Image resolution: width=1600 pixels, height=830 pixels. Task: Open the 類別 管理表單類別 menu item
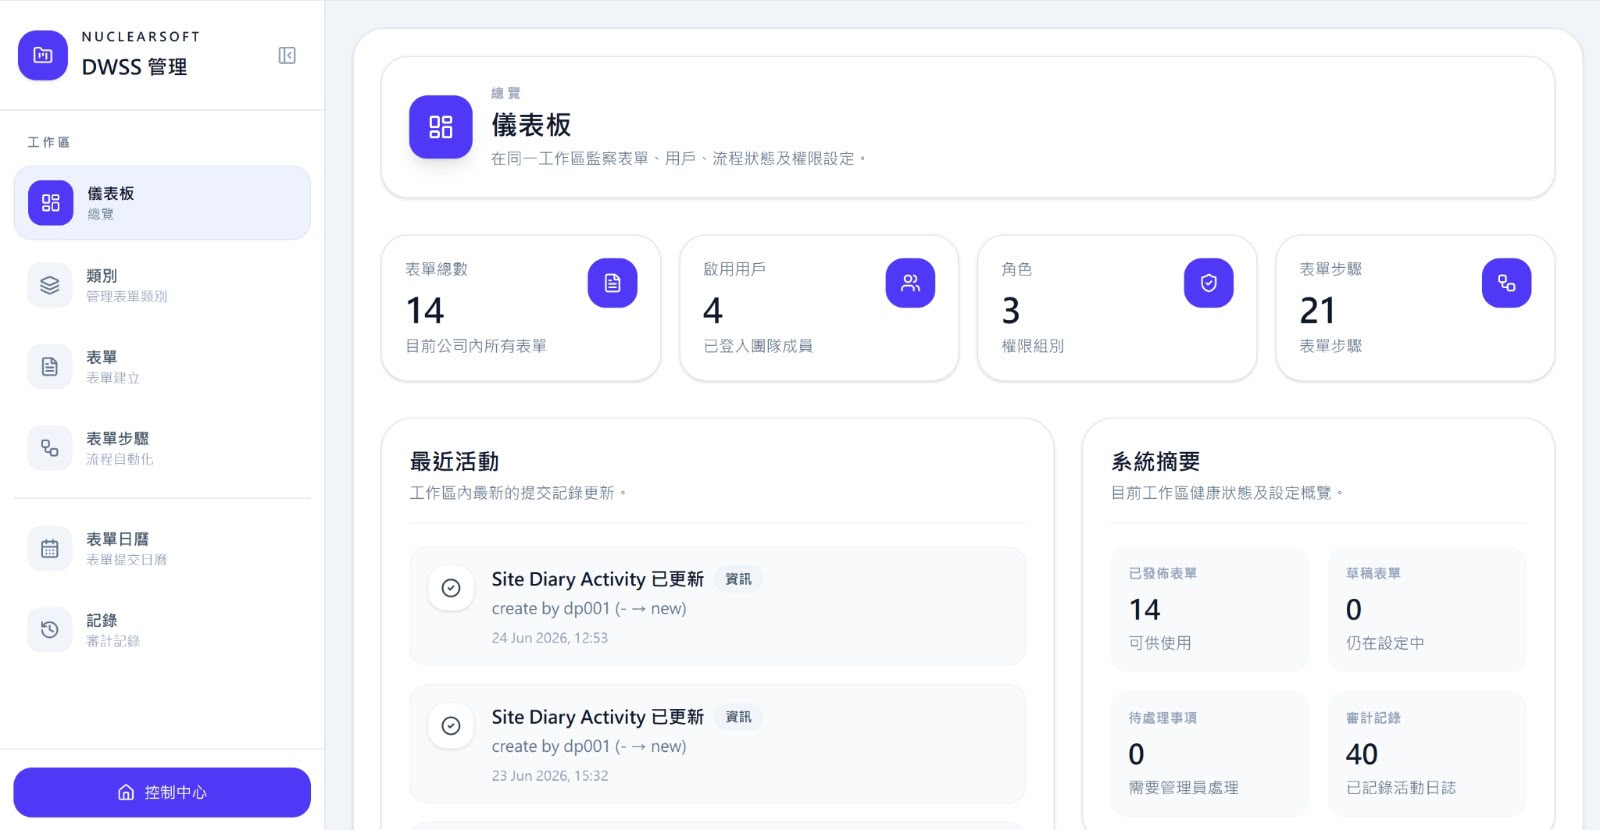[x=162, y=285]
